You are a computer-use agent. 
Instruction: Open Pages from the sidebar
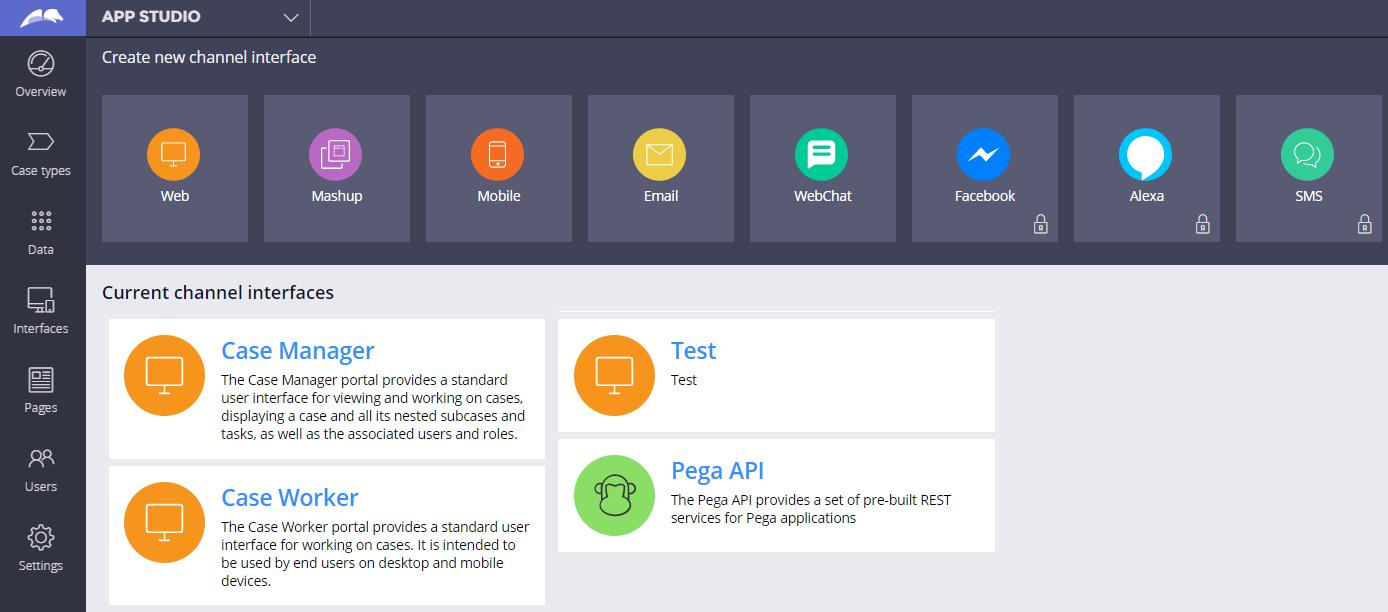pyautogui.click(x=41, y=391)
